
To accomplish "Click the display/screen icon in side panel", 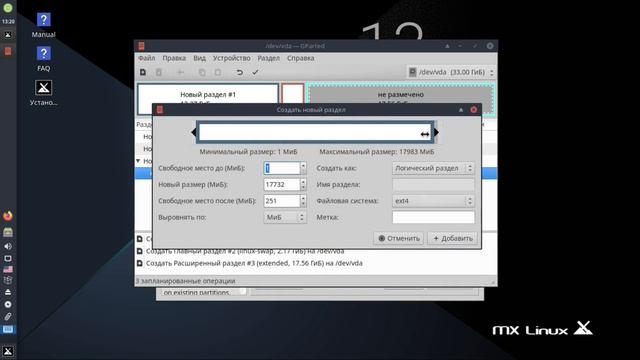I will [8, 258].
